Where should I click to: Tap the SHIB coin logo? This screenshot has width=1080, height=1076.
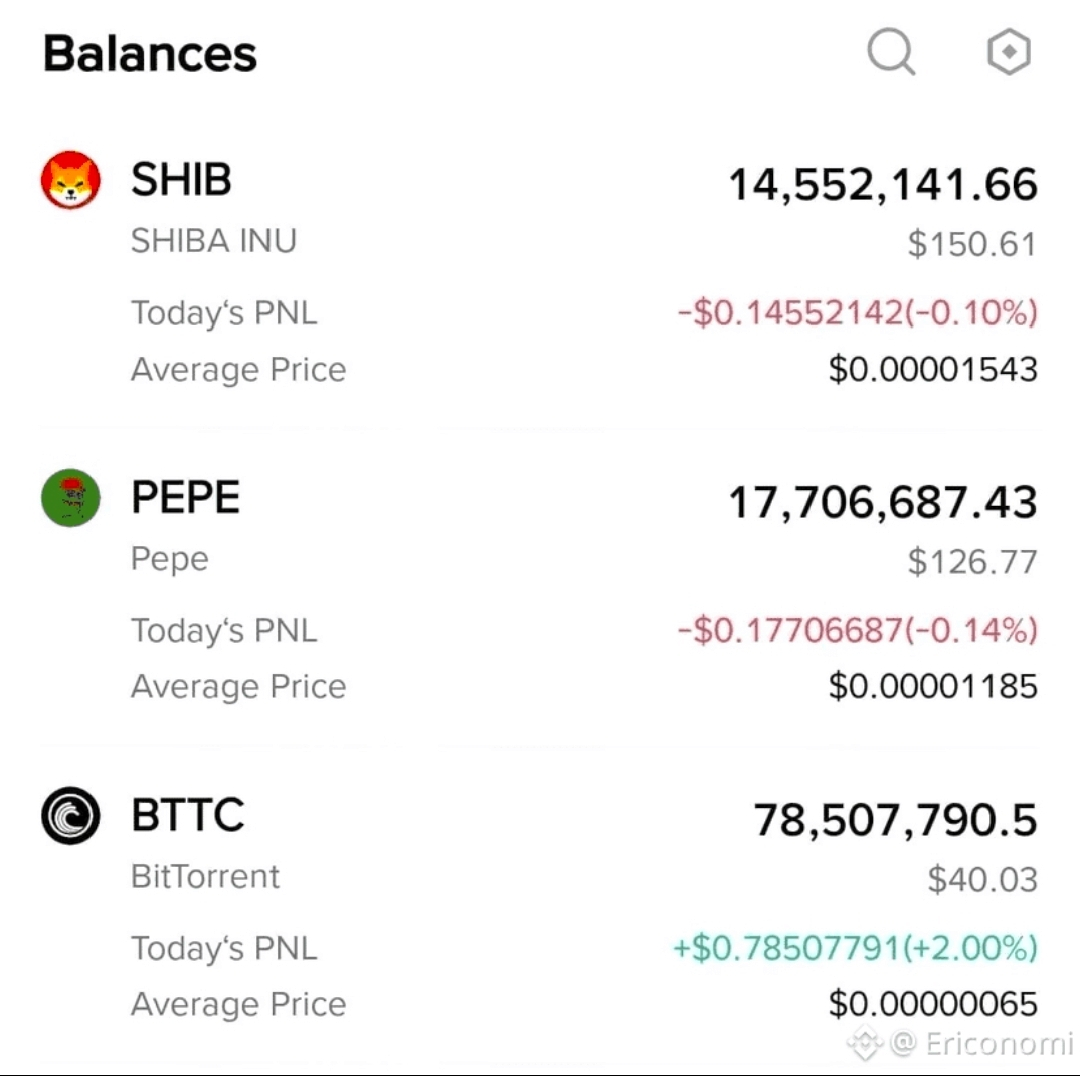70,180
